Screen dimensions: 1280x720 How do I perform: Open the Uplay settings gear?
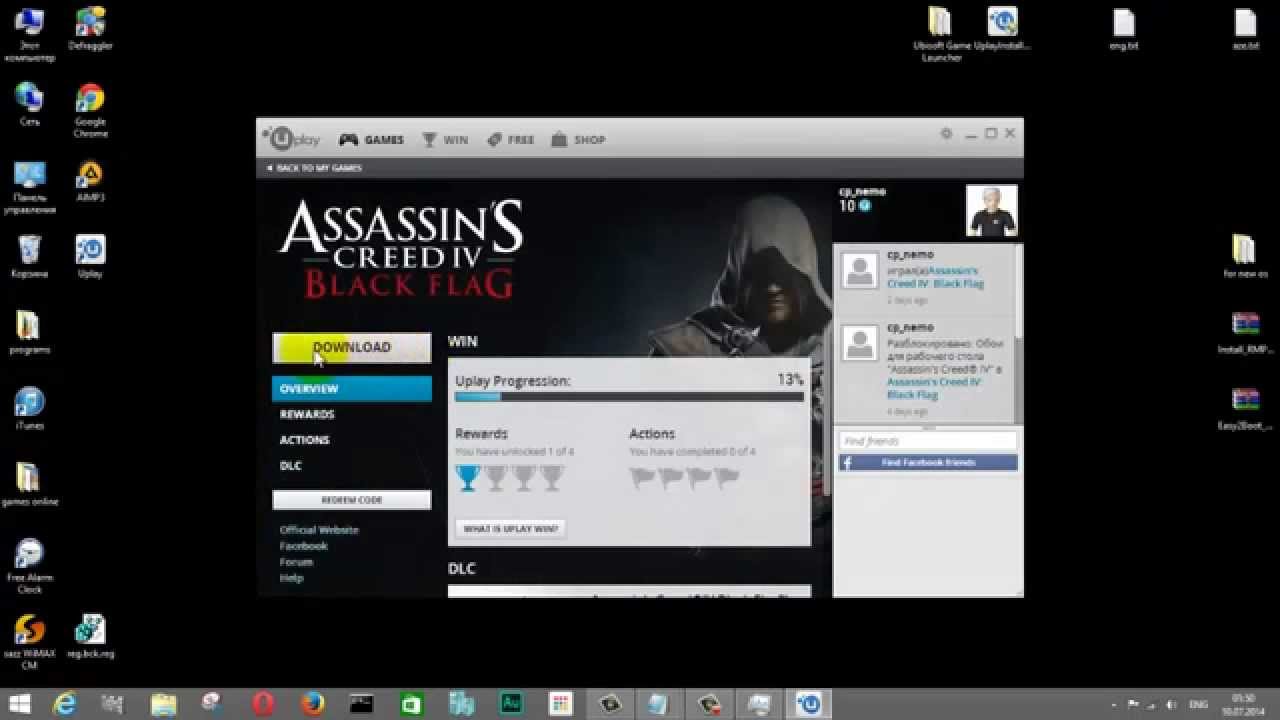click(946, 134)
